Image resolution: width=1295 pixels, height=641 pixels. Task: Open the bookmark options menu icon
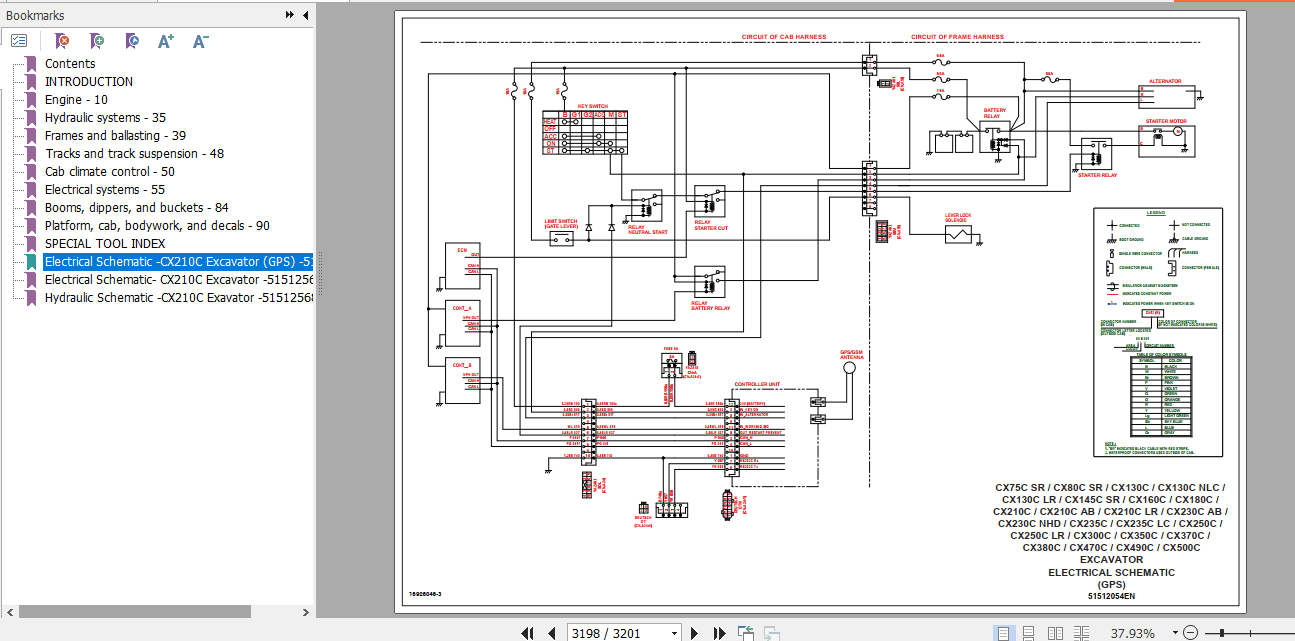19,41
